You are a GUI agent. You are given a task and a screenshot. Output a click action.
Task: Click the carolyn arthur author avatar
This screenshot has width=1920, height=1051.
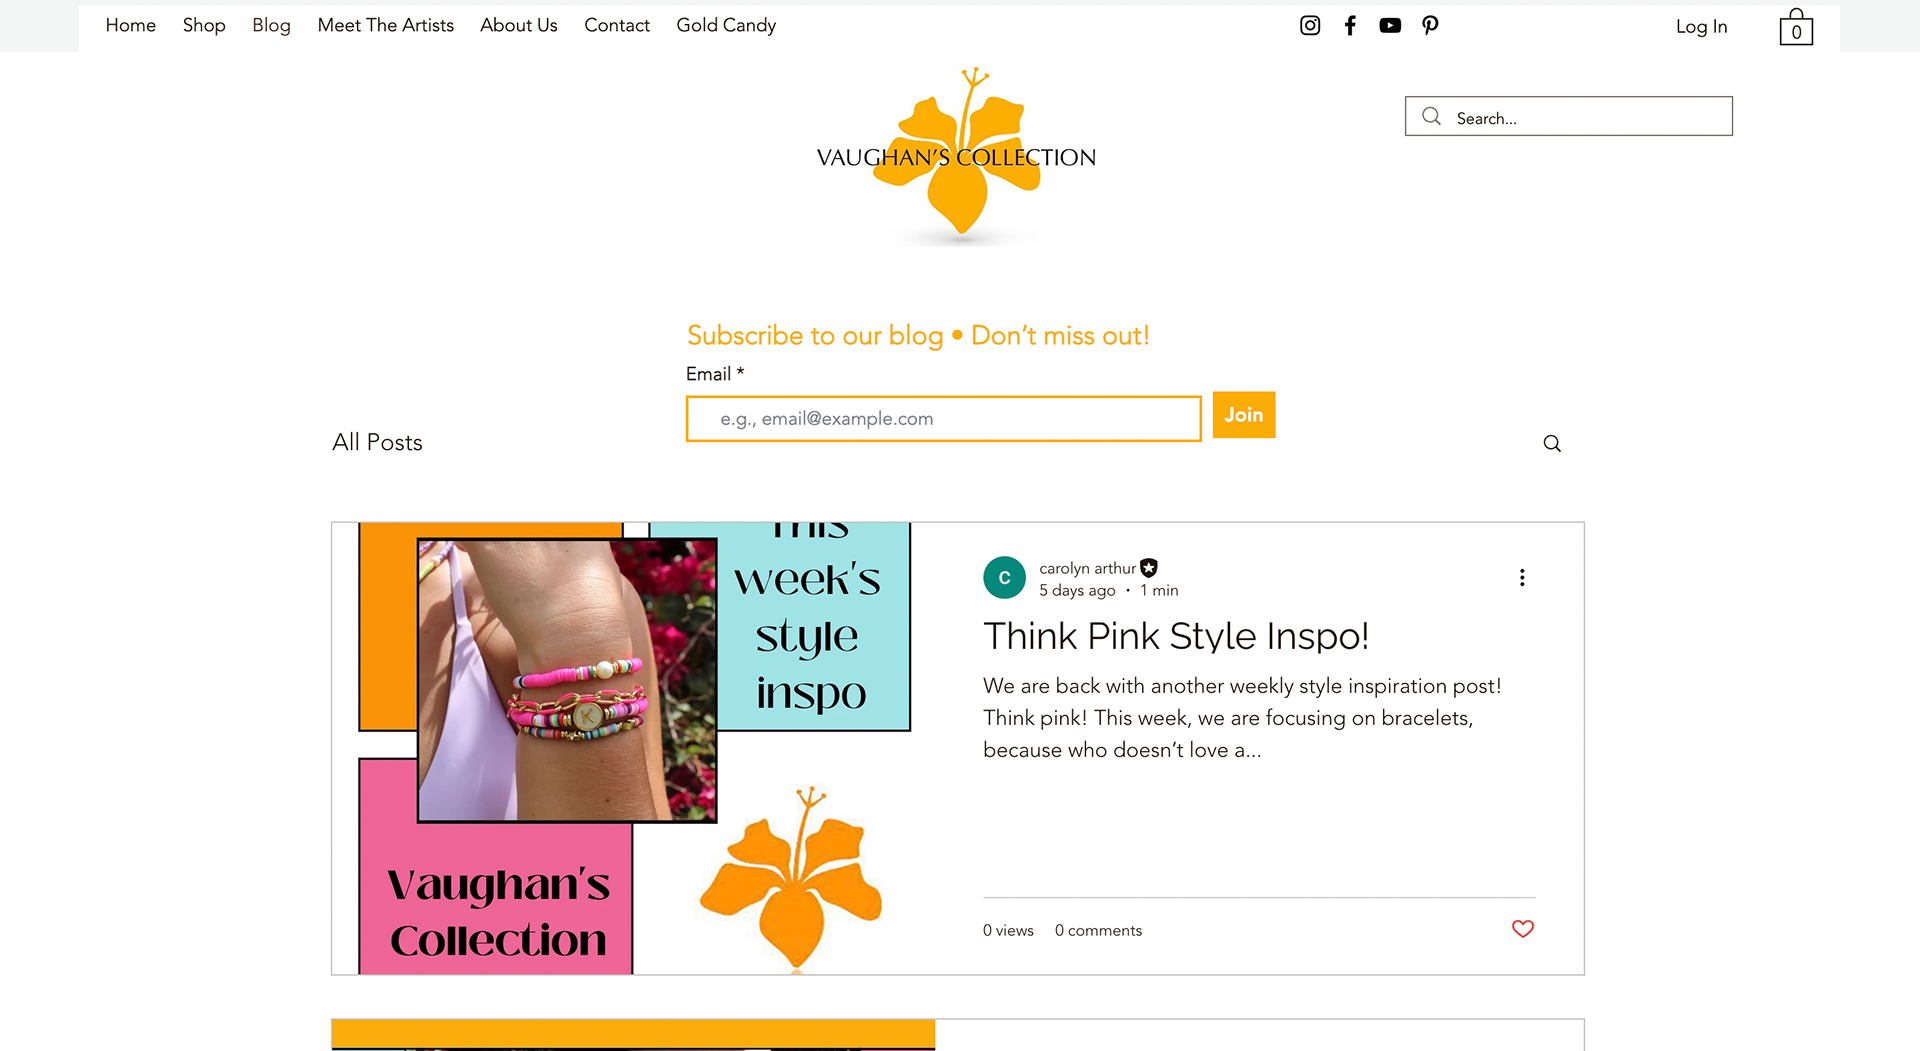click(1004, 578)
